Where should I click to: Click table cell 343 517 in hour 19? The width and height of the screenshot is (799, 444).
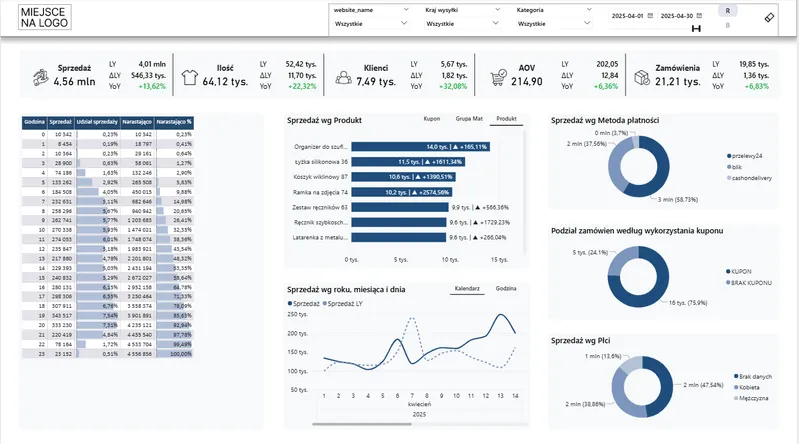click(63, 316)
